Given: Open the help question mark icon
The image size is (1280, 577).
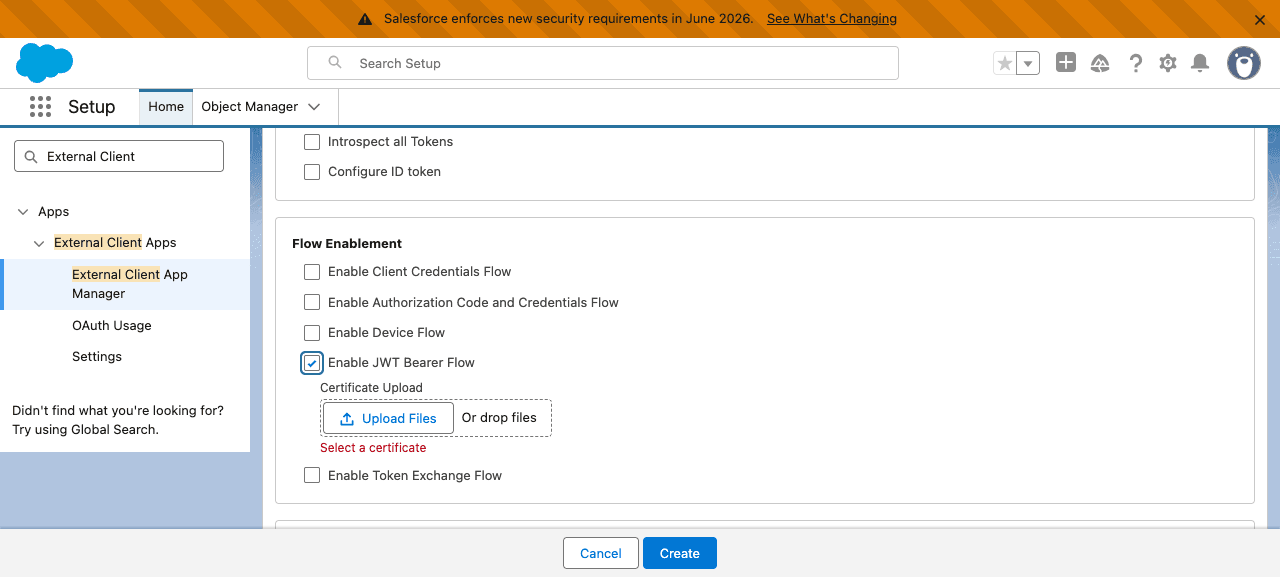Looking at the screenshot, I should pyautogui.click(x=1135, y=63).
